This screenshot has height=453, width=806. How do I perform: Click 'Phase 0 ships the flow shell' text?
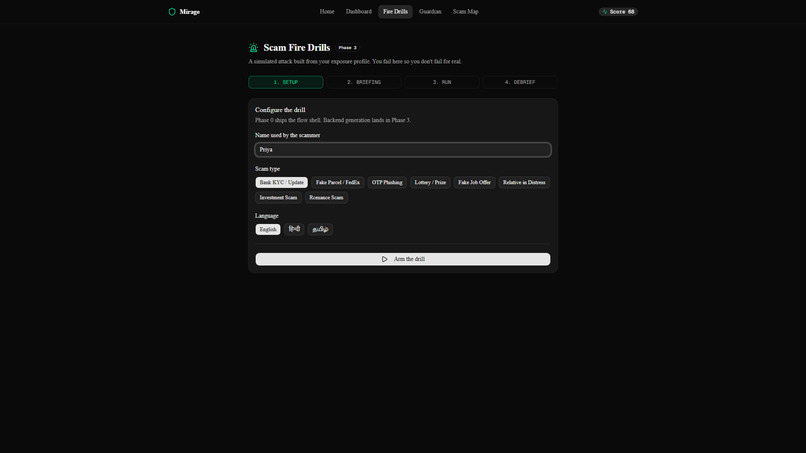pos(333,120)
